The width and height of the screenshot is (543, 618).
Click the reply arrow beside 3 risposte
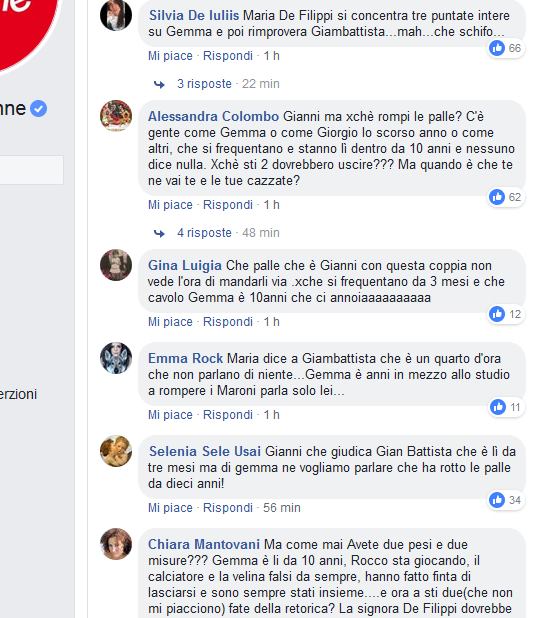pyautogui.click(x=159, y=84)
